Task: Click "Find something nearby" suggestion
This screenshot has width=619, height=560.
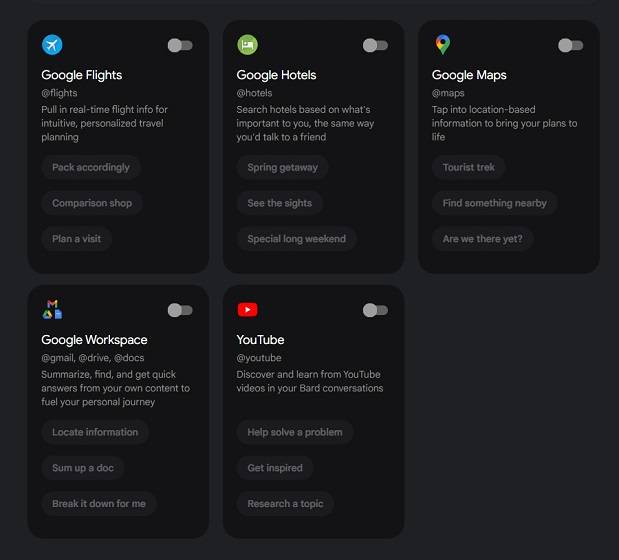Action: click(x=495, y=203)
